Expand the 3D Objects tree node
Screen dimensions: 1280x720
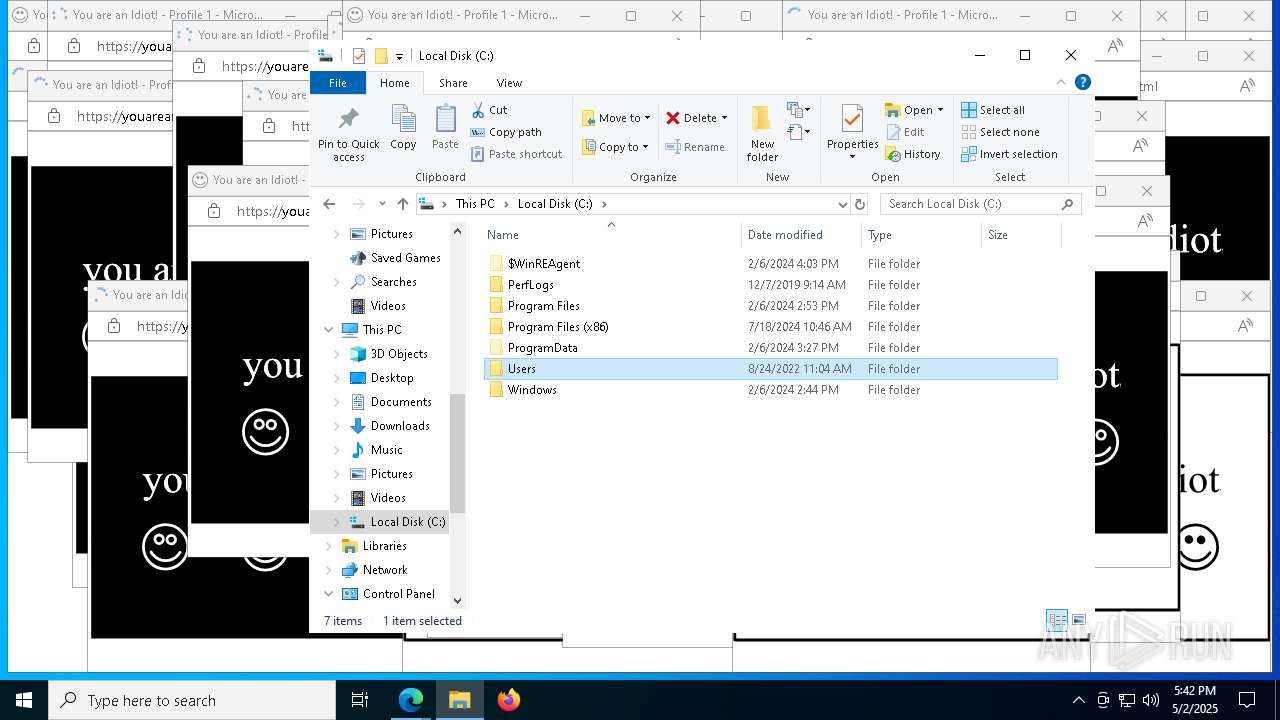(x=337, y=354)
